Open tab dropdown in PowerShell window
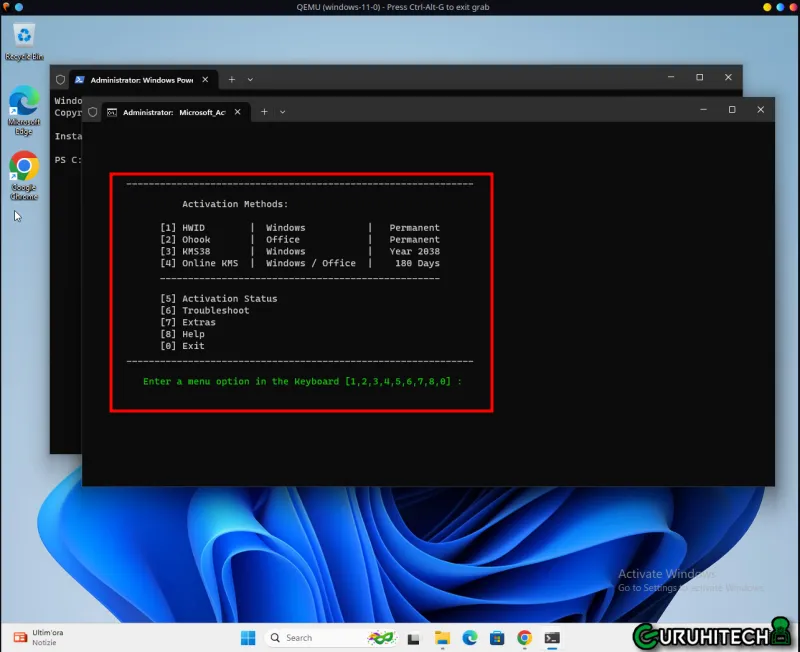The width and height of the screenshot is (800, 652). [250, 80]
